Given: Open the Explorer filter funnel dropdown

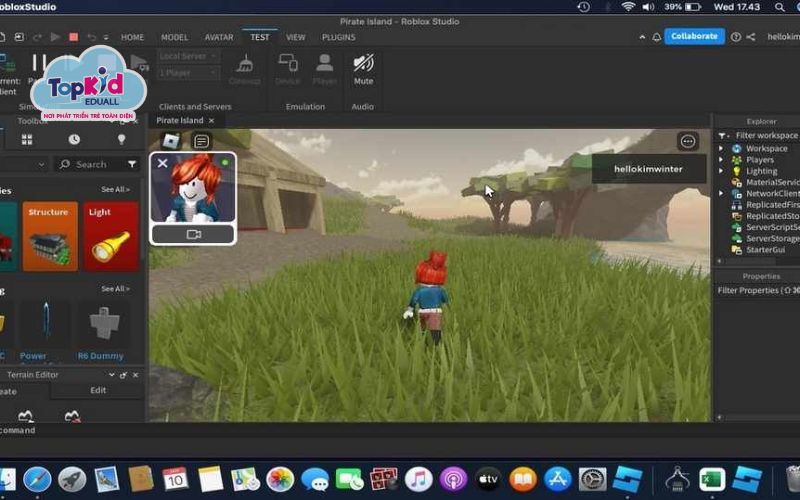Looking at the screenshot, I should (x=722, y=136).
